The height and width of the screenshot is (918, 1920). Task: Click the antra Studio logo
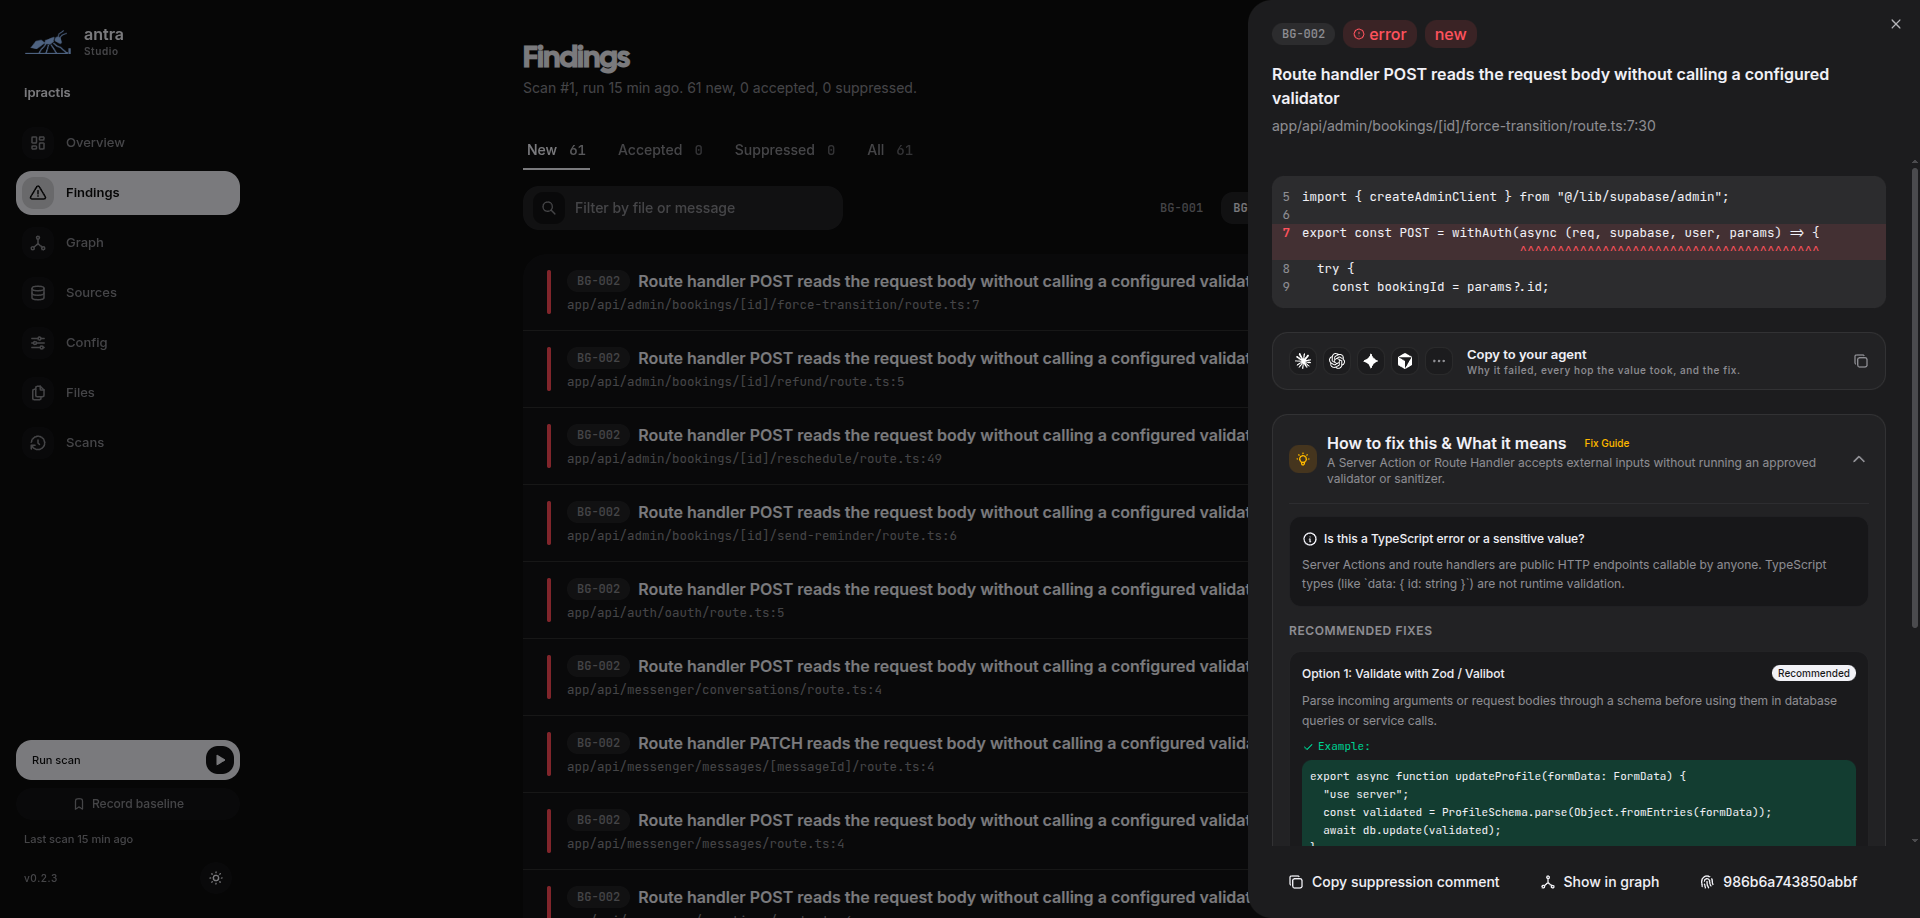[75, 42]
